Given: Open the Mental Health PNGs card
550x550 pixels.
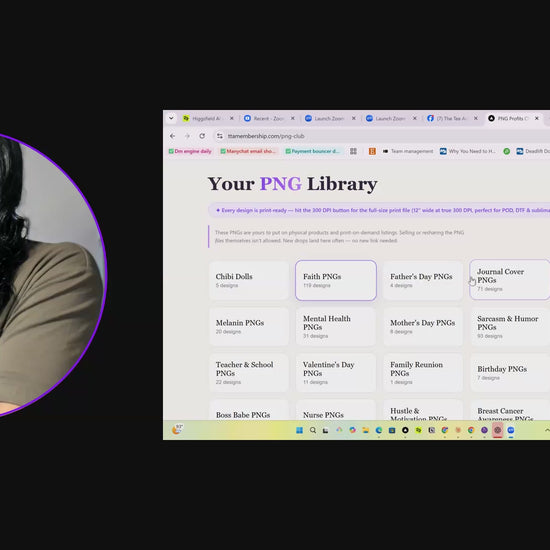Looking at the screenshot, I should point(336,327).
